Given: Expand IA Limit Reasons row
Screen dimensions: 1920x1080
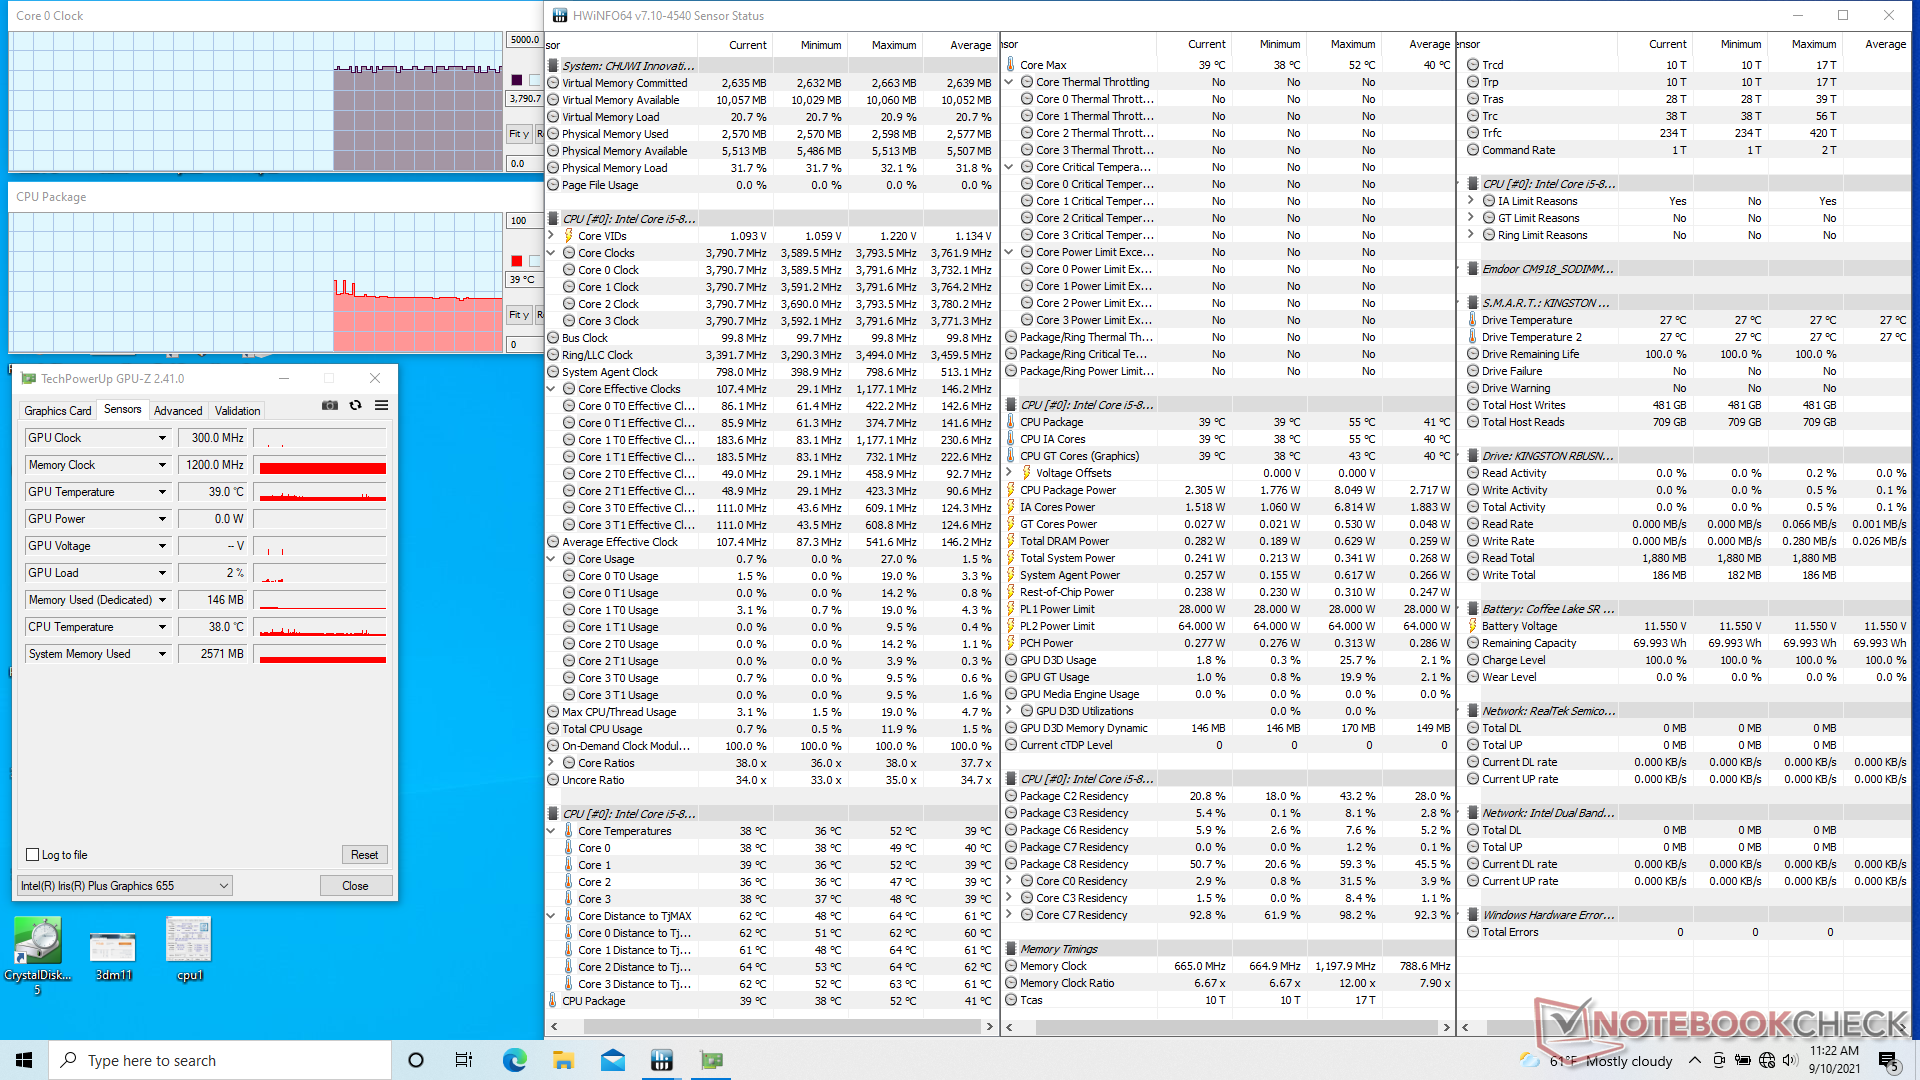Looking at the screenshot, I should (x=1471, y=201).
